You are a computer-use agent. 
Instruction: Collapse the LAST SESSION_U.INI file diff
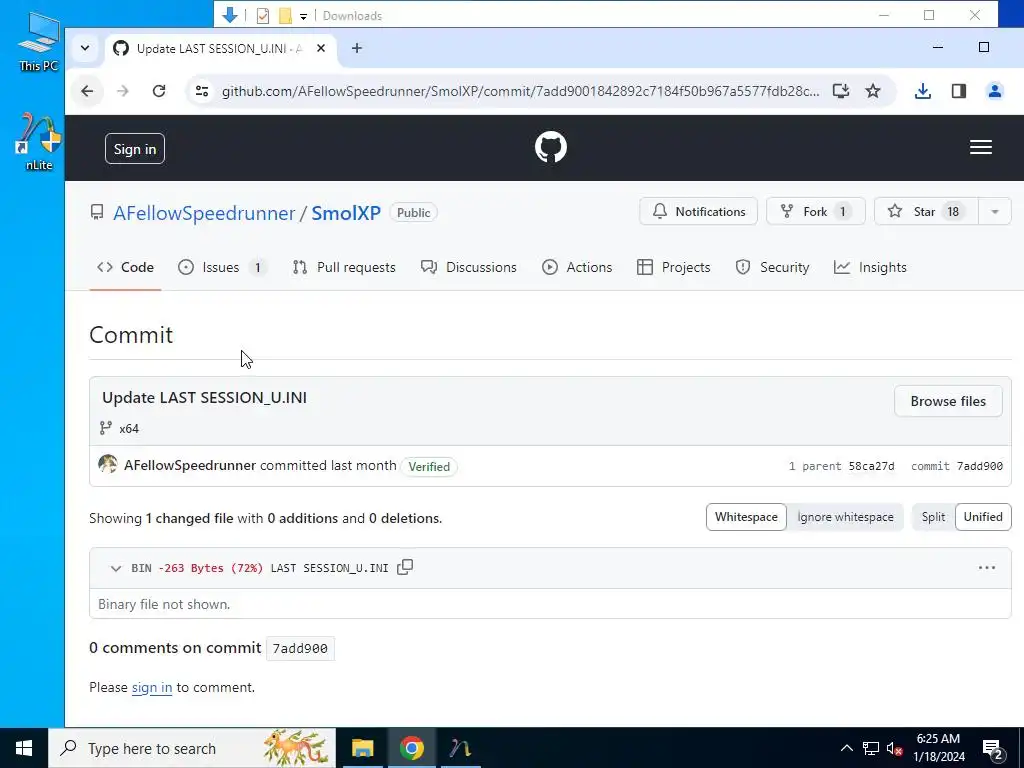[116, 568]
